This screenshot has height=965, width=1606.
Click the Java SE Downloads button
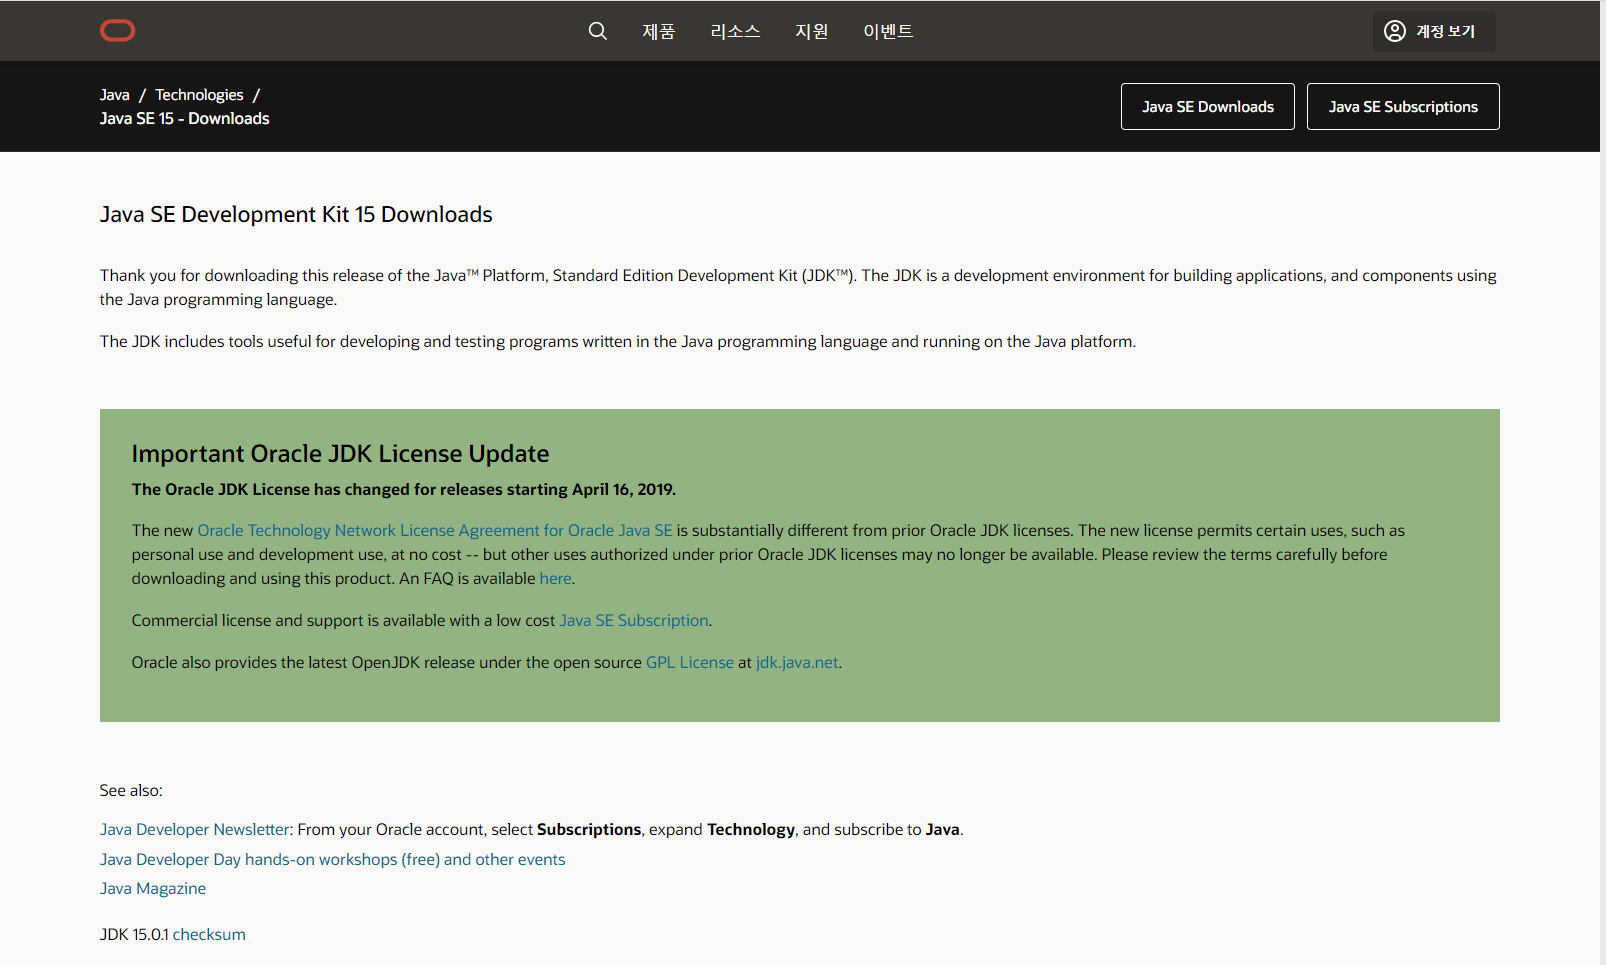coord(1208,106)
